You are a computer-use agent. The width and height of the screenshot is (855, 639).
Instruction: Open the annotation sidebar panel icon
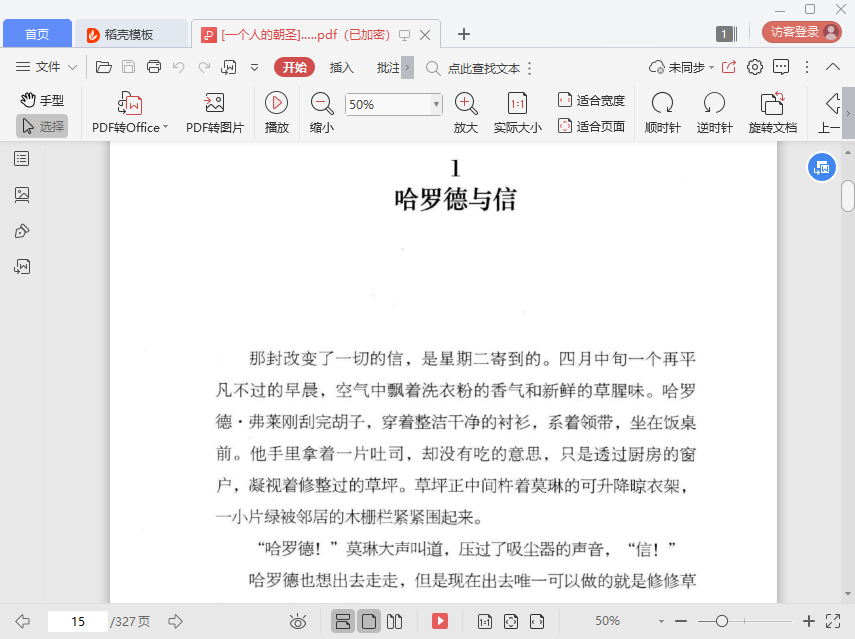(x=22, y=231)
